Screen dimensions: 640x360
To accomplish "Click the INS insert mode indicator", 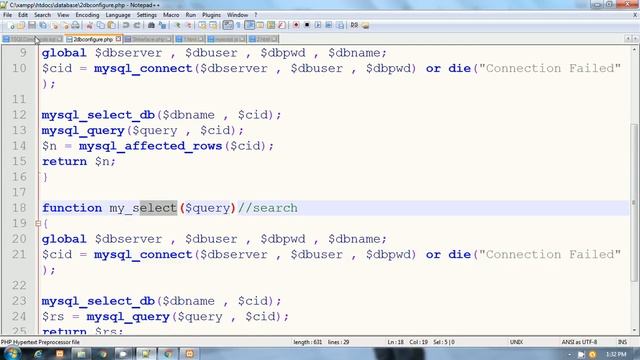I will click(622, 342).
